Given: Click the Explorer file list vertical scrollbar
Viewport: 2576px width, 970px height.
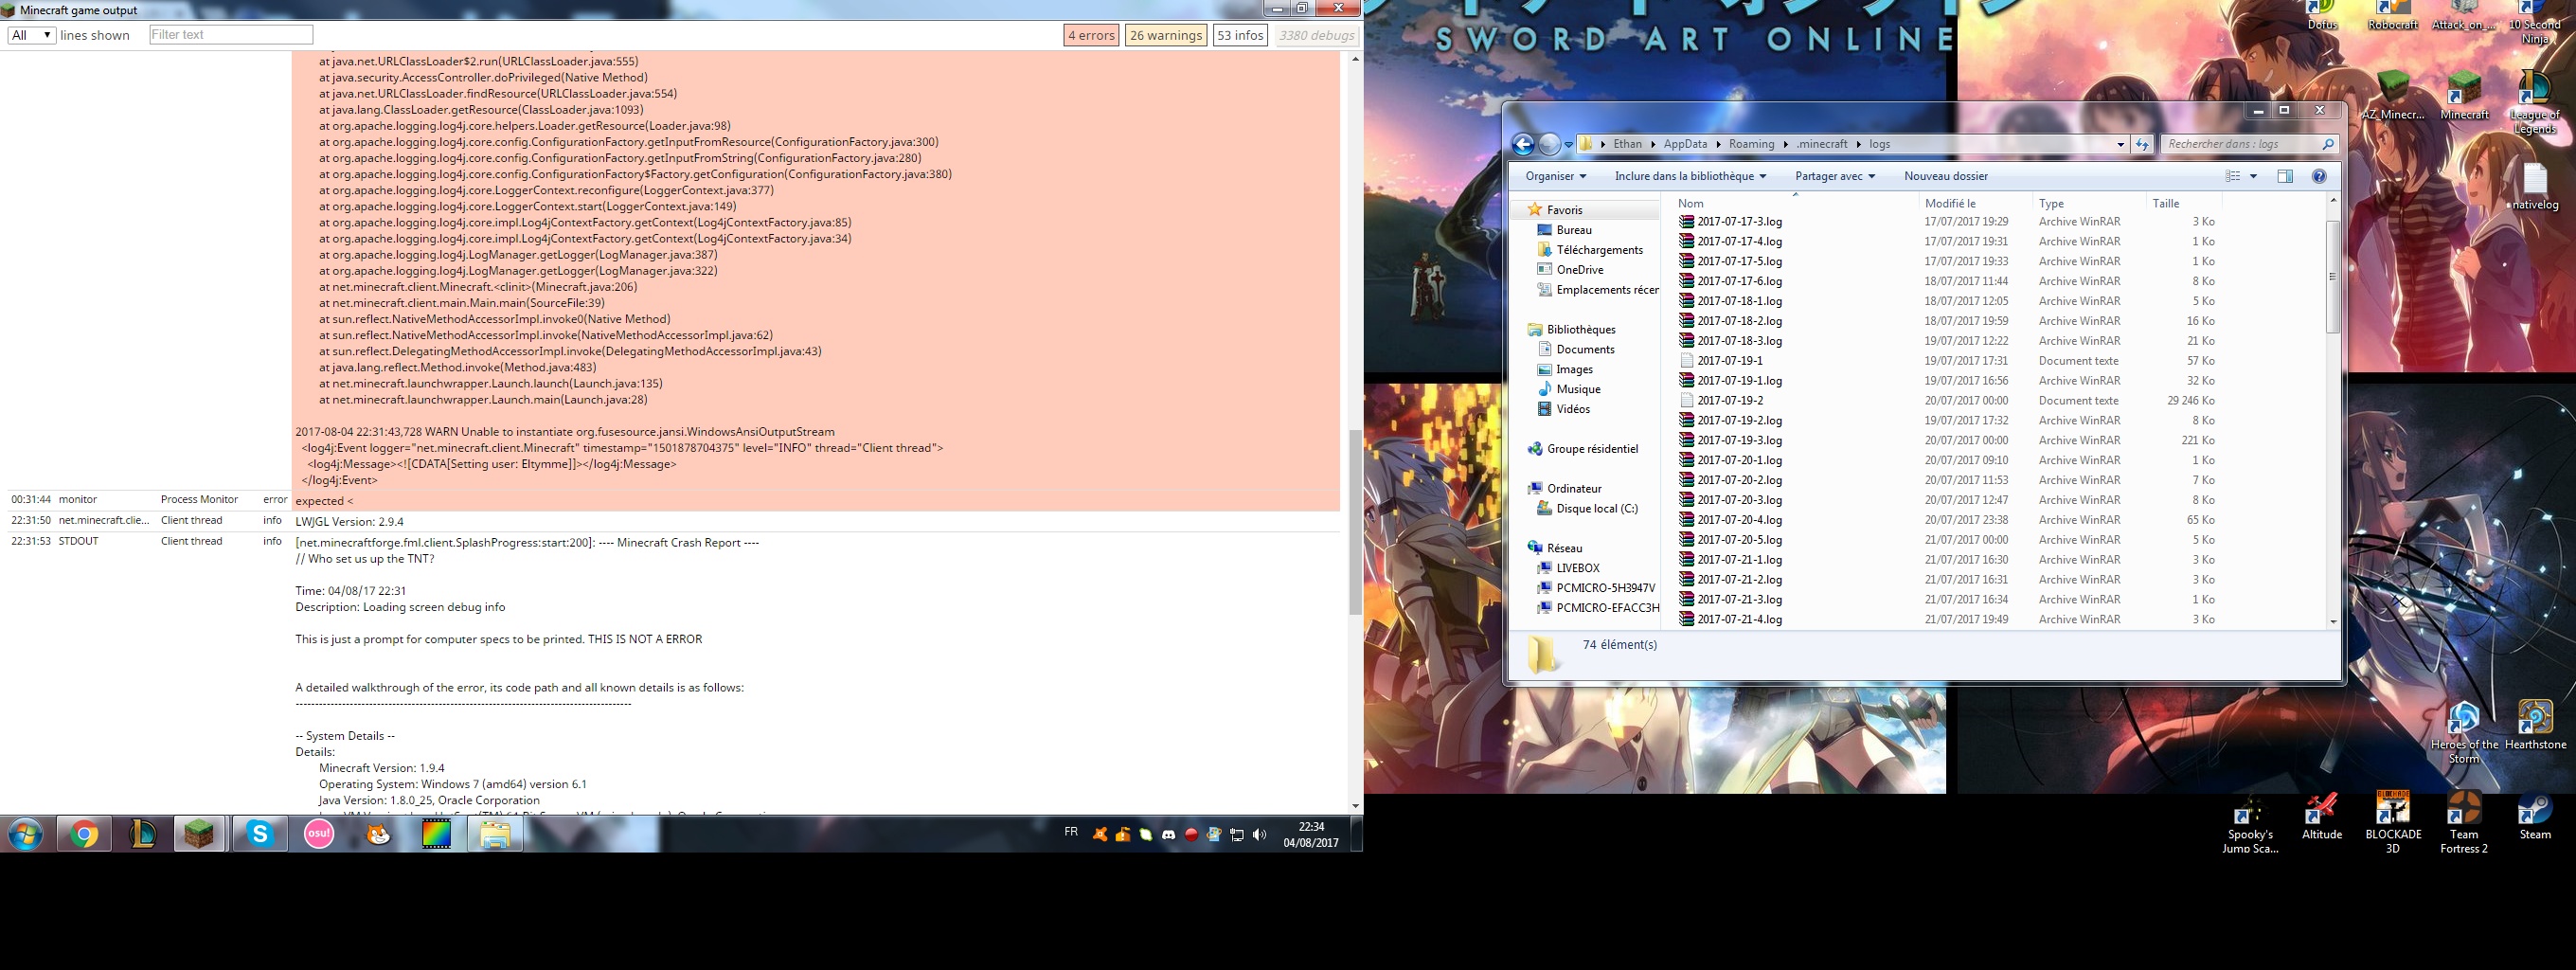Looking at the screenshot, I should point(2333,277).
